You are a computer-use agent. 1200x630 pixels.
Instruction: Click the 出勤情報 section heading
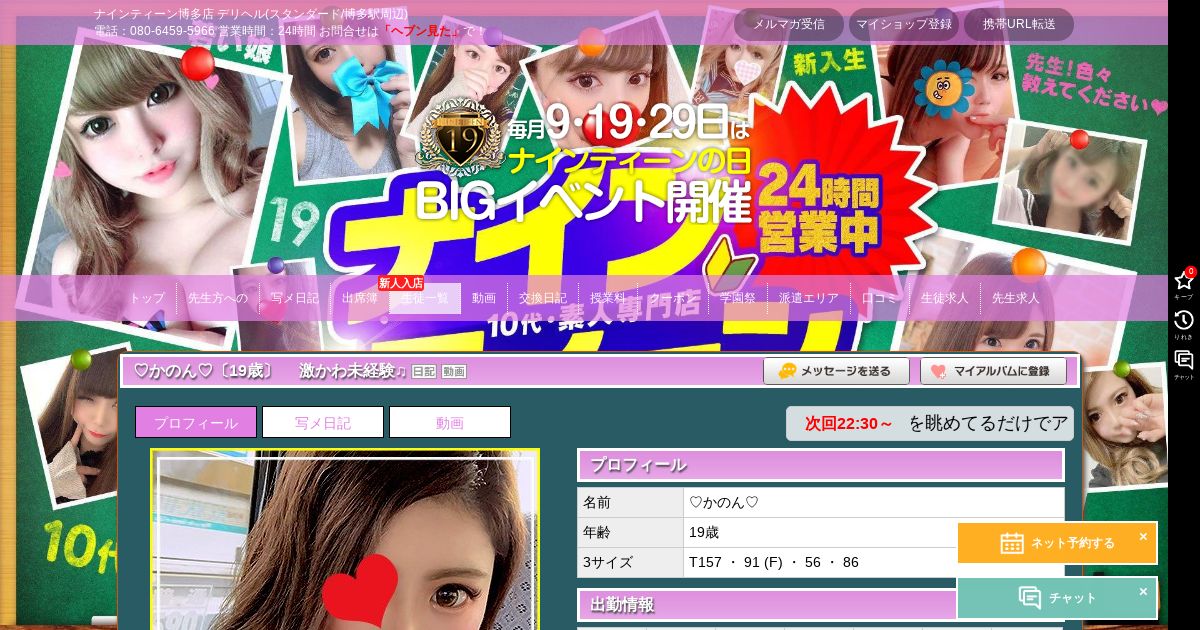[820, 605]
